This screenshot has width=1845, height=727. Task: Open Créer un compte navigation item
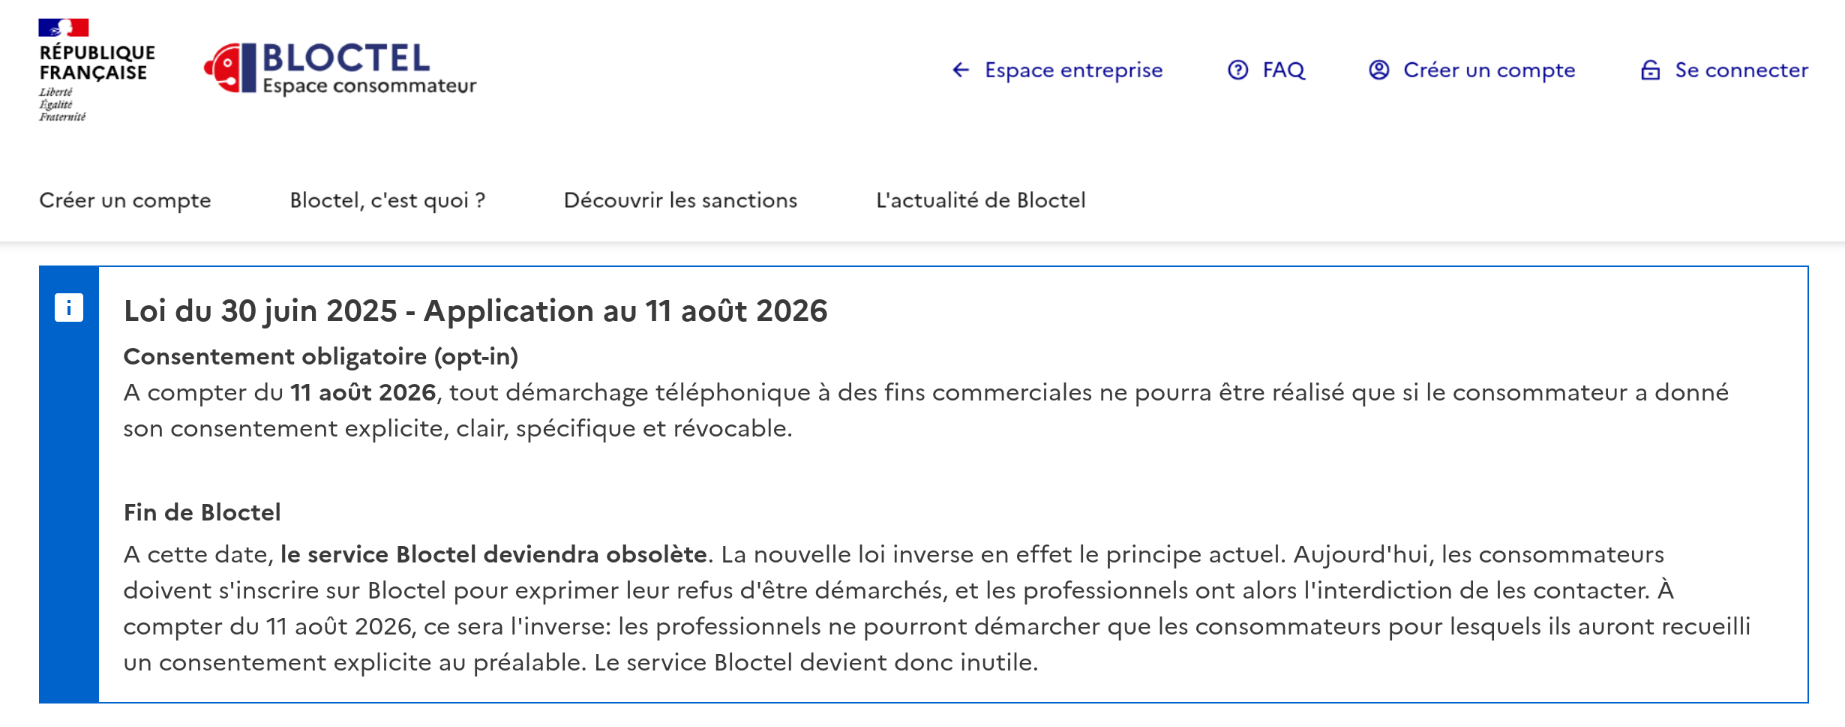(125, 200)
